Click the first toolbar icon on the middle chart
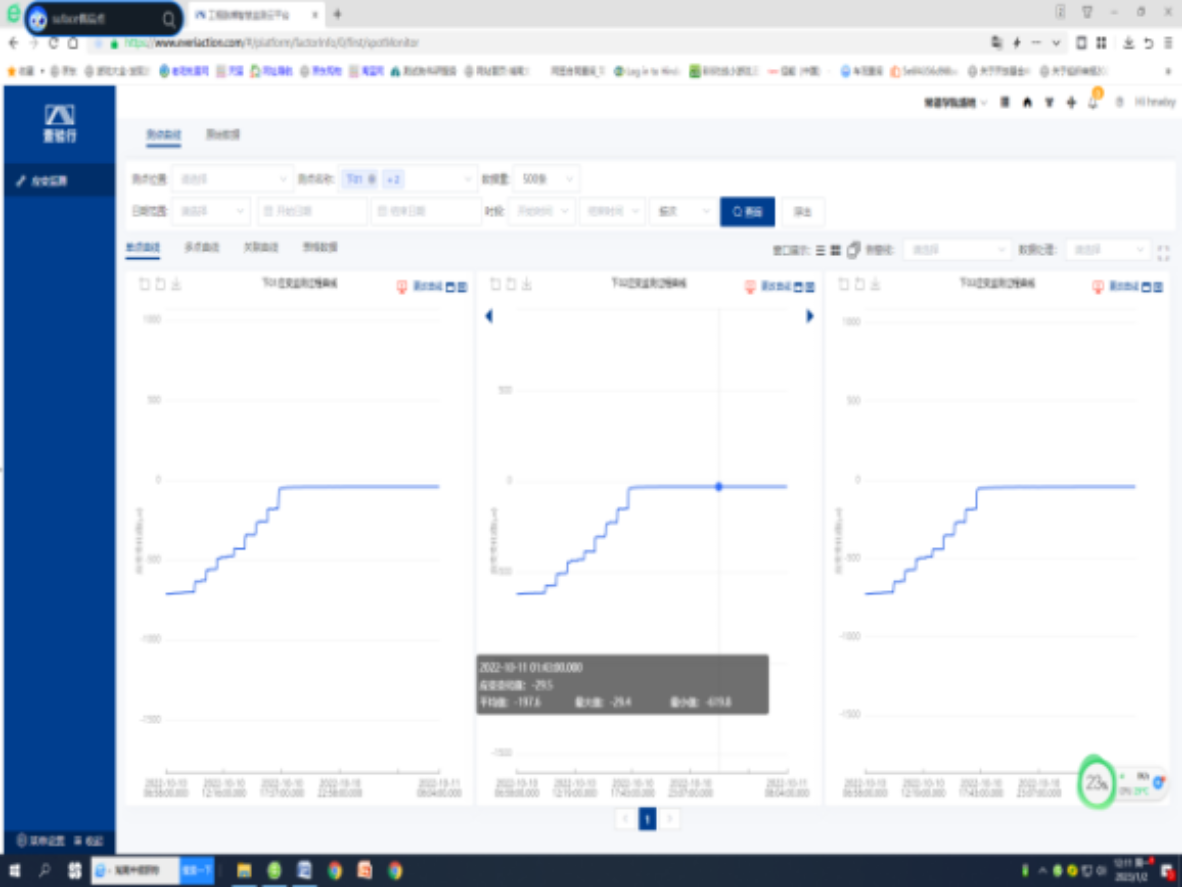Screen dimensions: 1182x887 (495, 284)
